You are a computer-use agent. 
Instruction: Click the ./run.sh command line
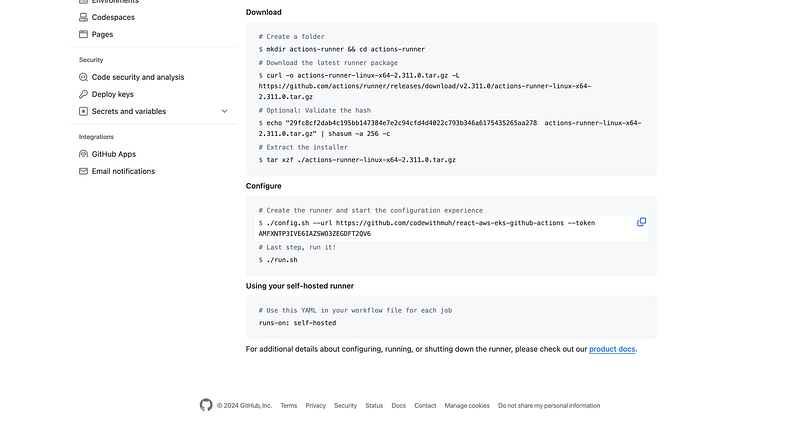(x=282, y=259)
